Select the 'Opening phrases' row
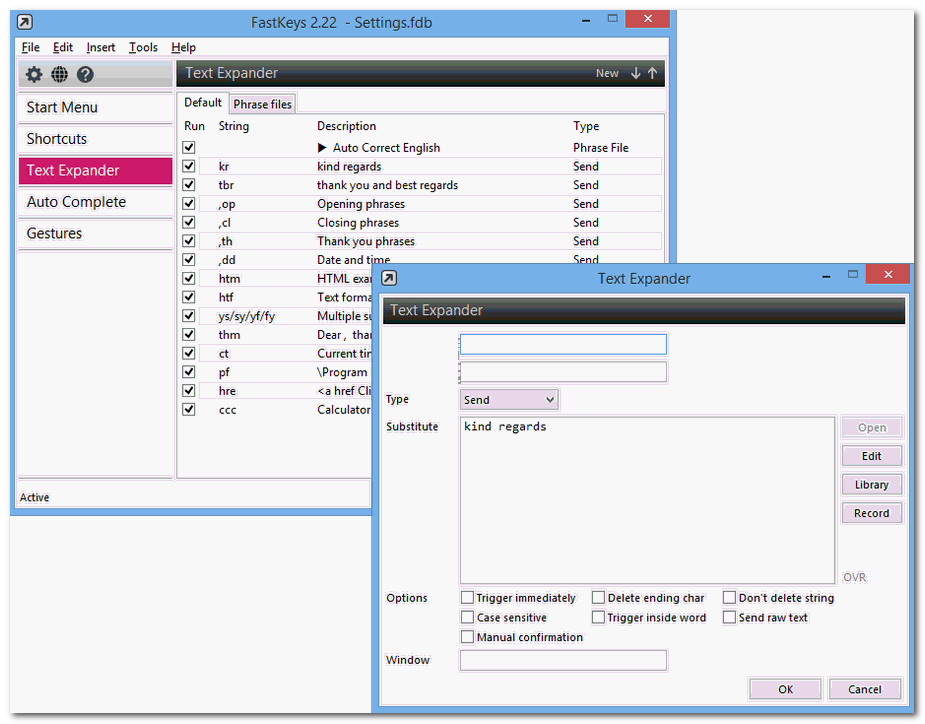925x724 pixels. pyautogui.click(x=422, y=204)
